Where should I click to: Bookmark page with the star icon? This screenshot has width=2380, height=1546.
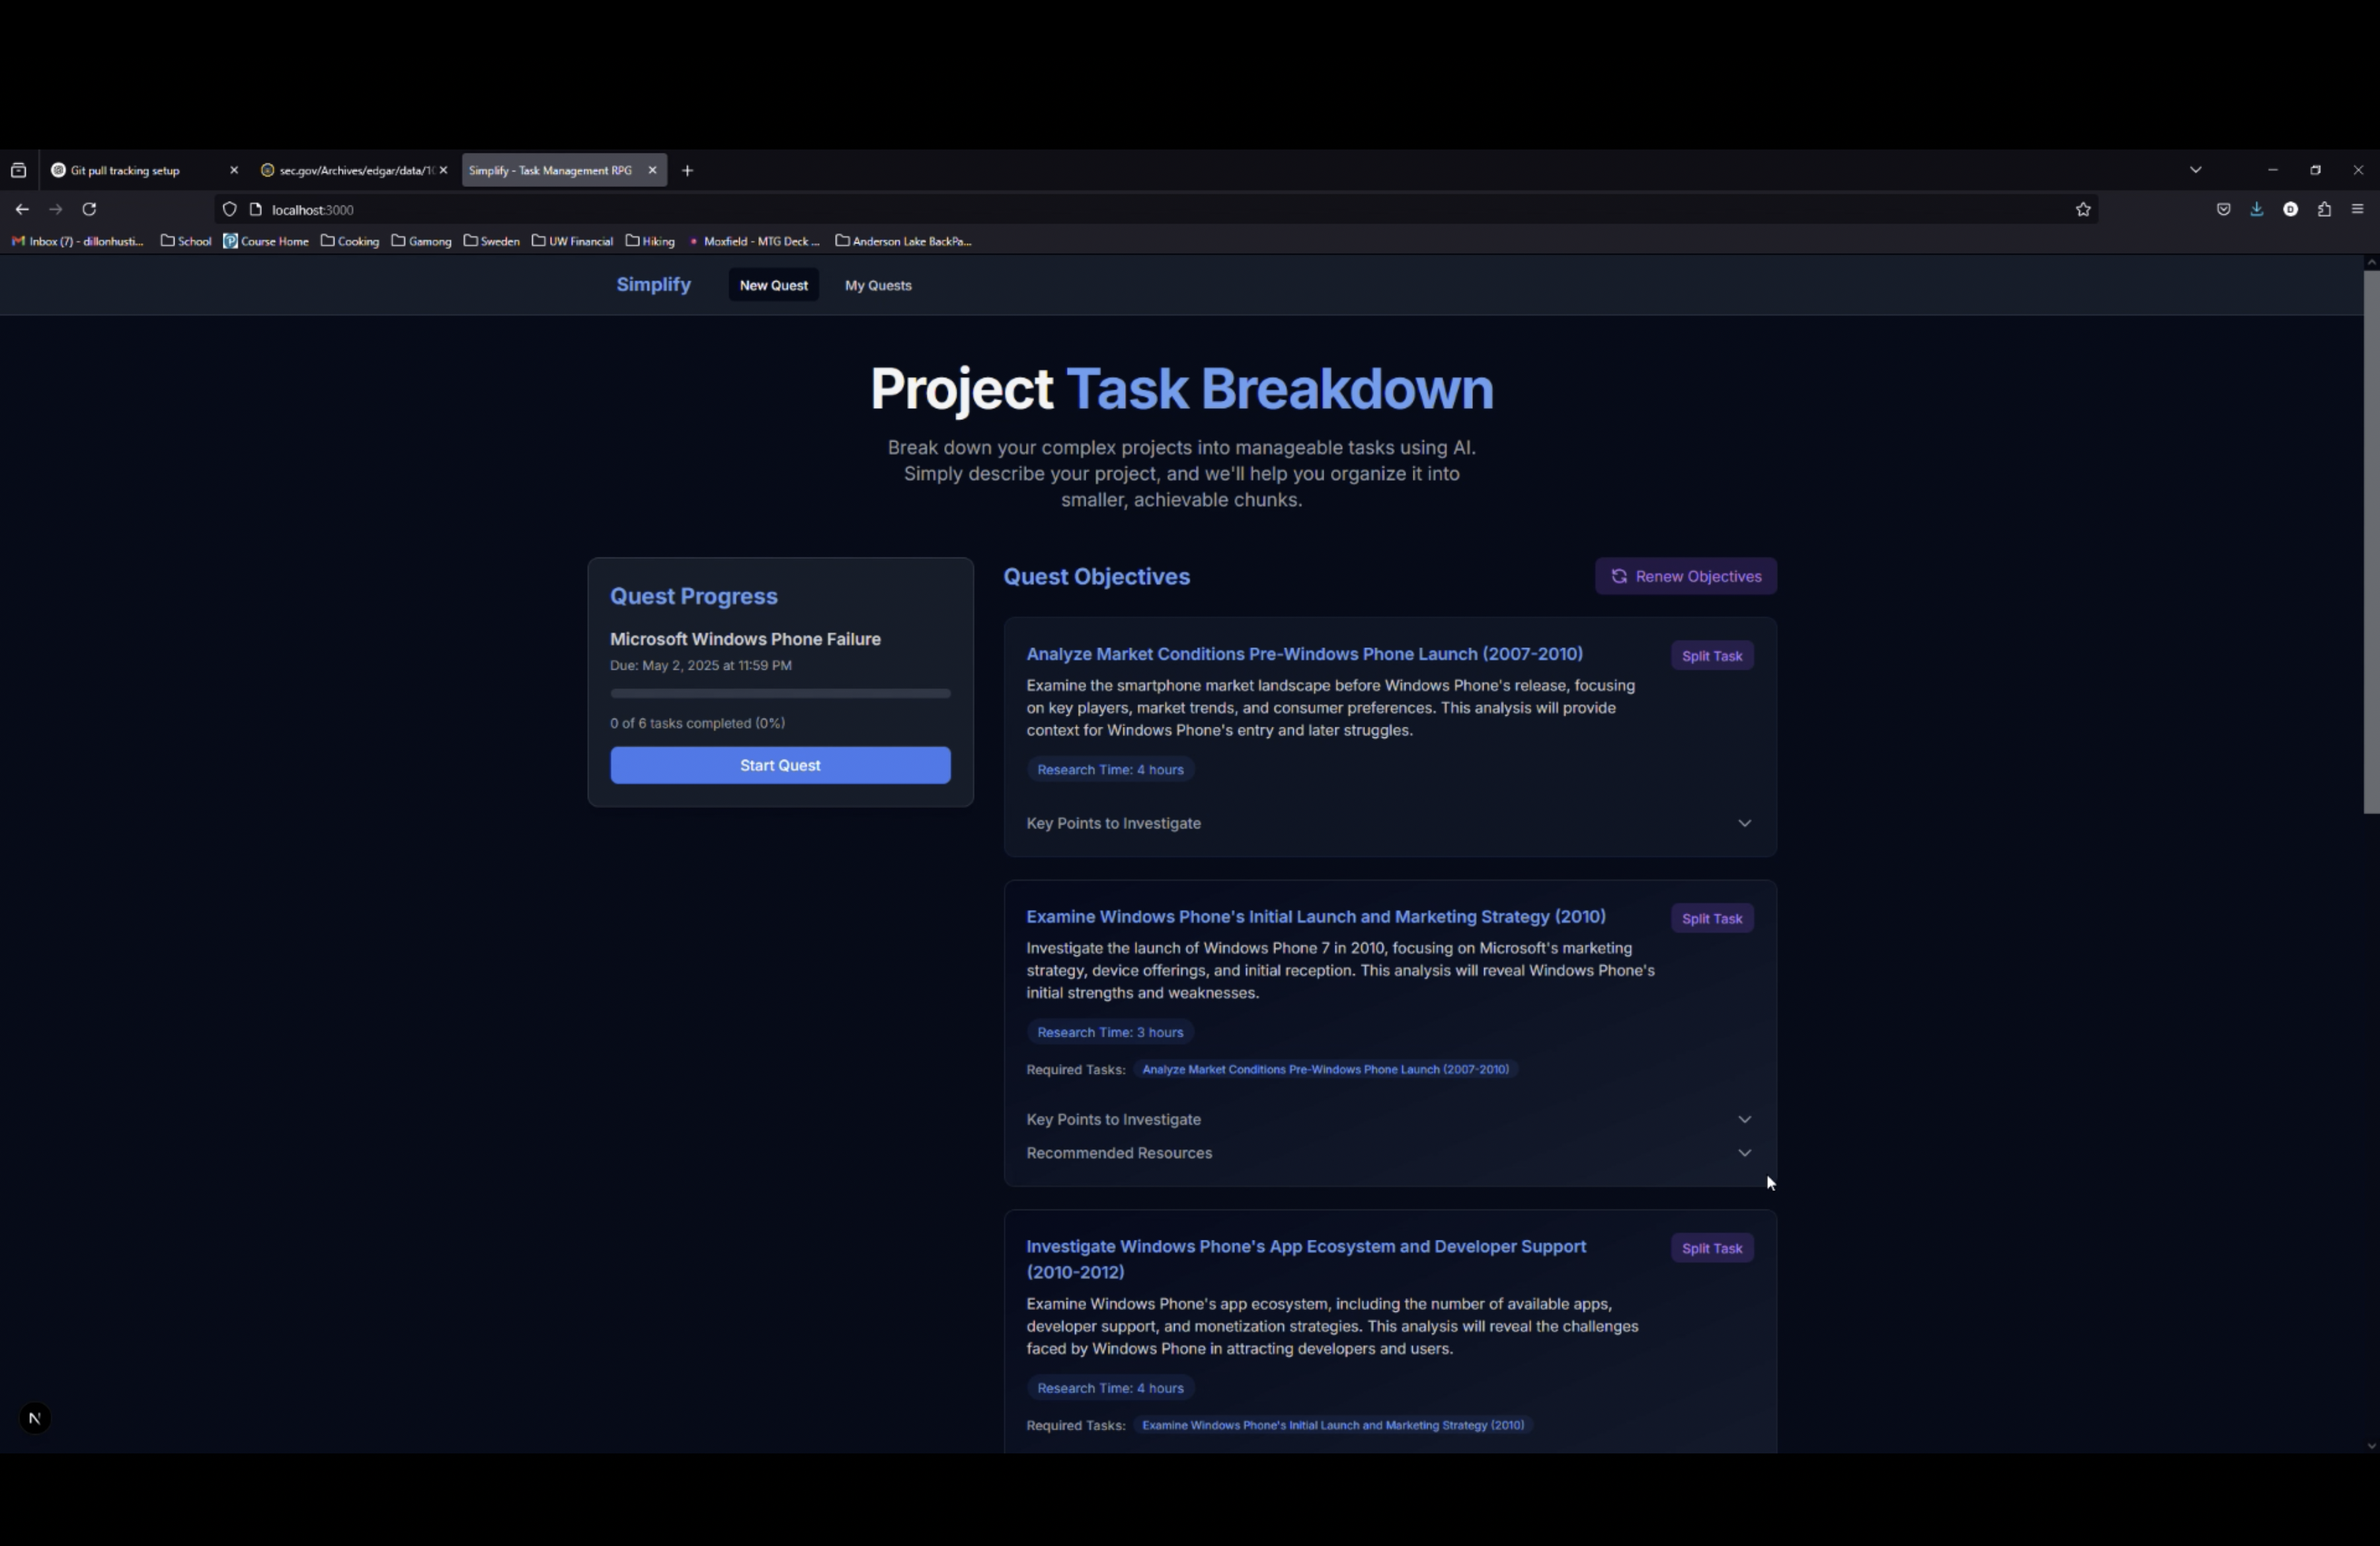coord(2083,209)
